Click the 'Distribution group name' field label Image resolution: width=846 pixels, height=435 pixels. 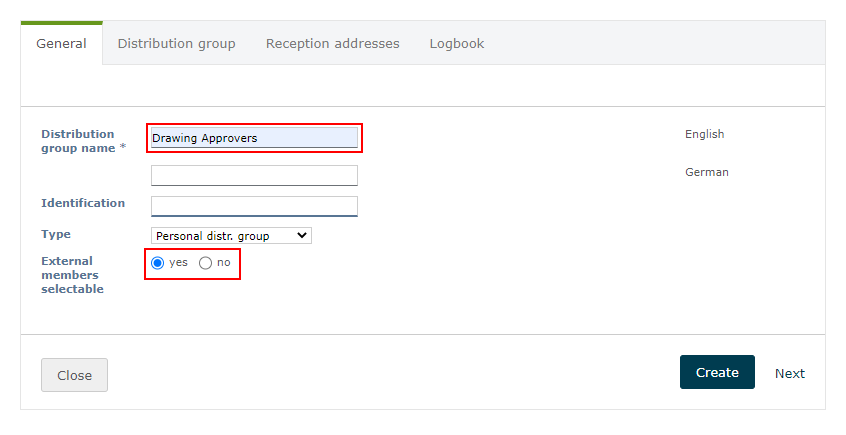78,140
